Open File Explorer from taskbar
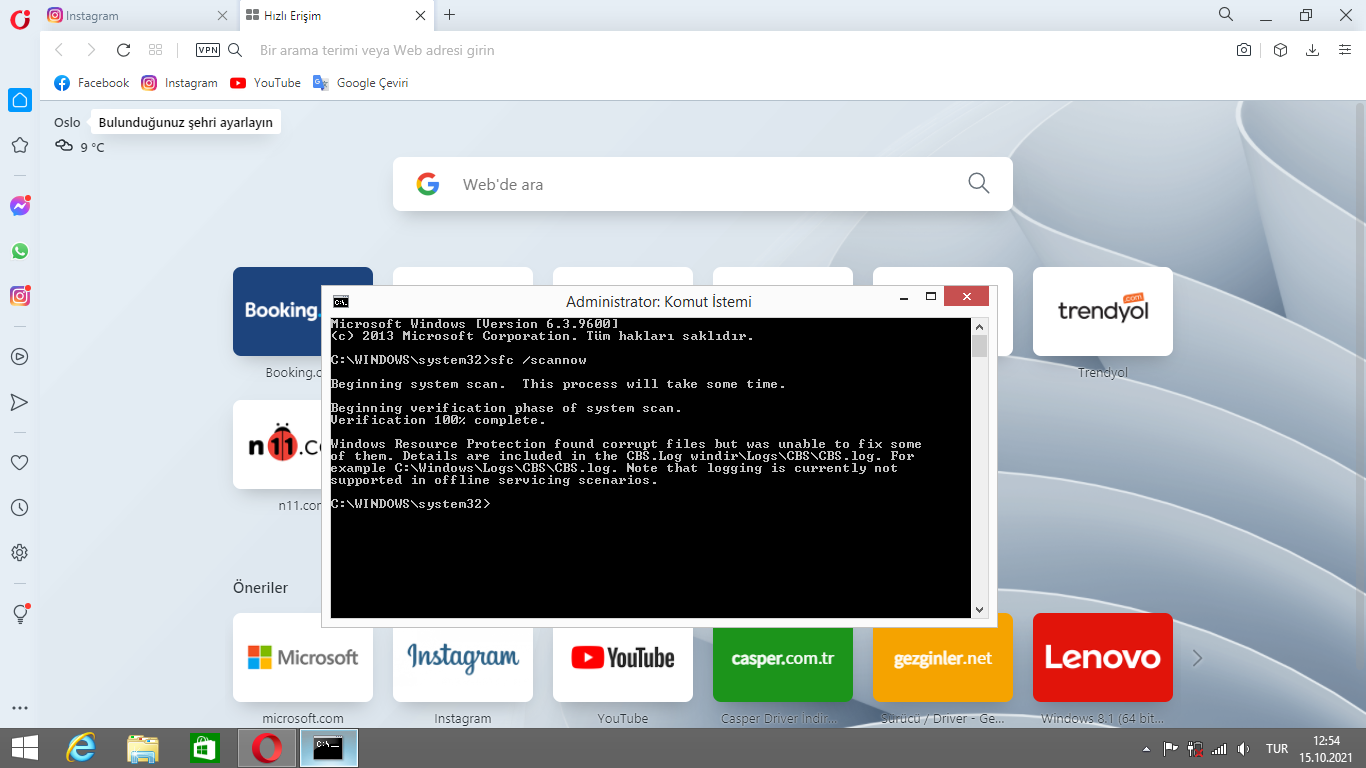Viewport: 1366px width, 768px height. tap(143, 748)
